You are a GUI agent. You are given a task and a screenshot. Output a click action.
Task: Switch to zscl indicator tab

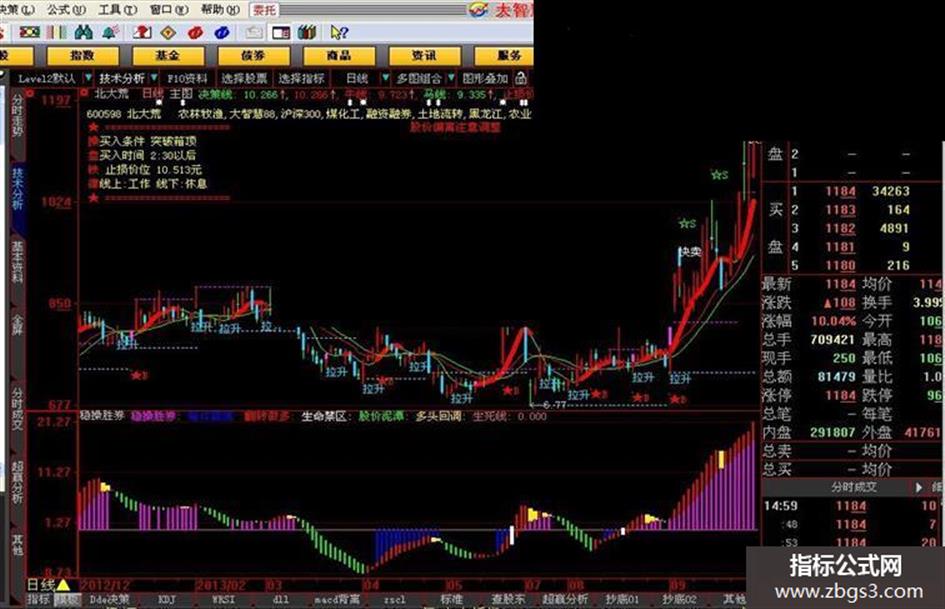(x=395, y=599)
